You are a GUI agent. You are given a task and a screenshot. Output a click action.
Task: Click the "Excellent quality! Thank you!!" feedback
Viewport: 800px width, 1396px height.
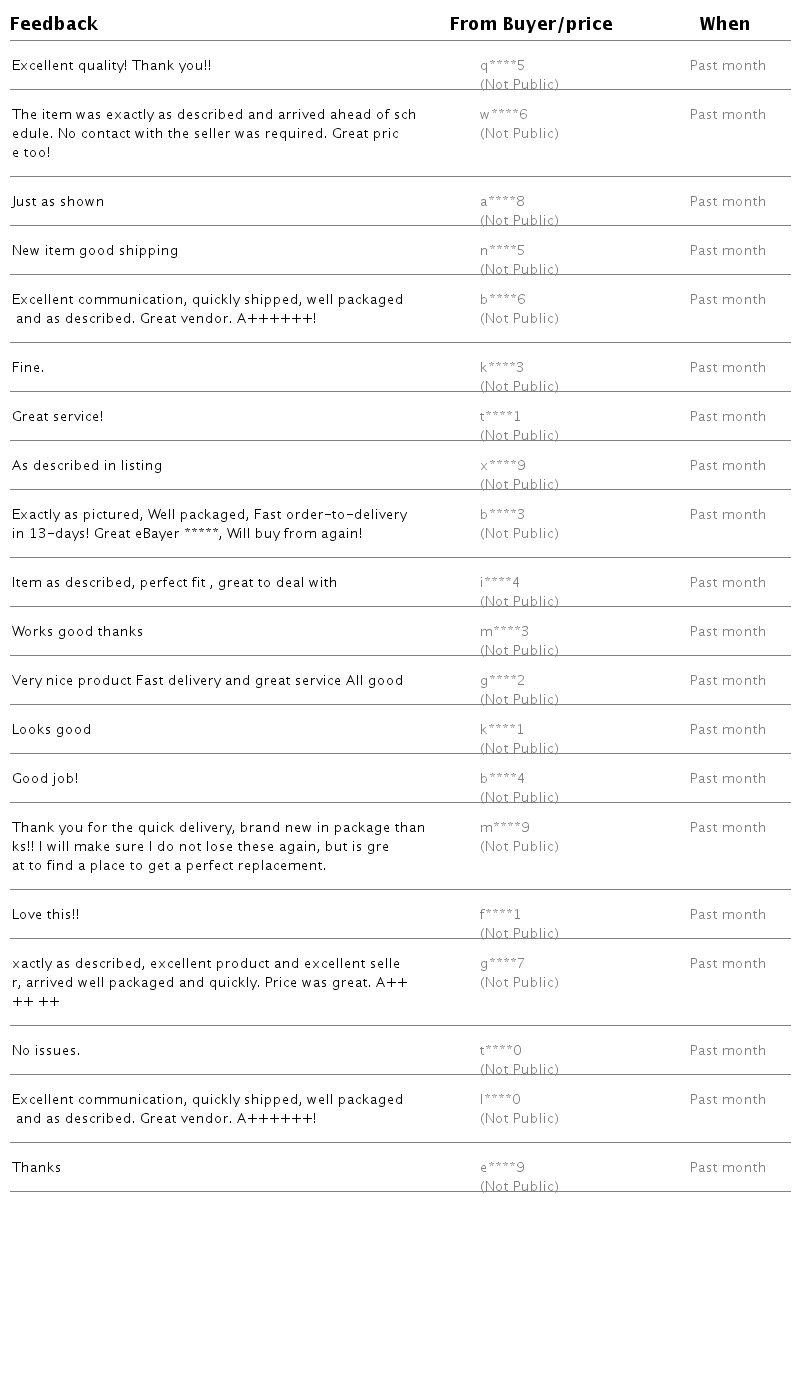pyautogui.click(x=111, y=66)
